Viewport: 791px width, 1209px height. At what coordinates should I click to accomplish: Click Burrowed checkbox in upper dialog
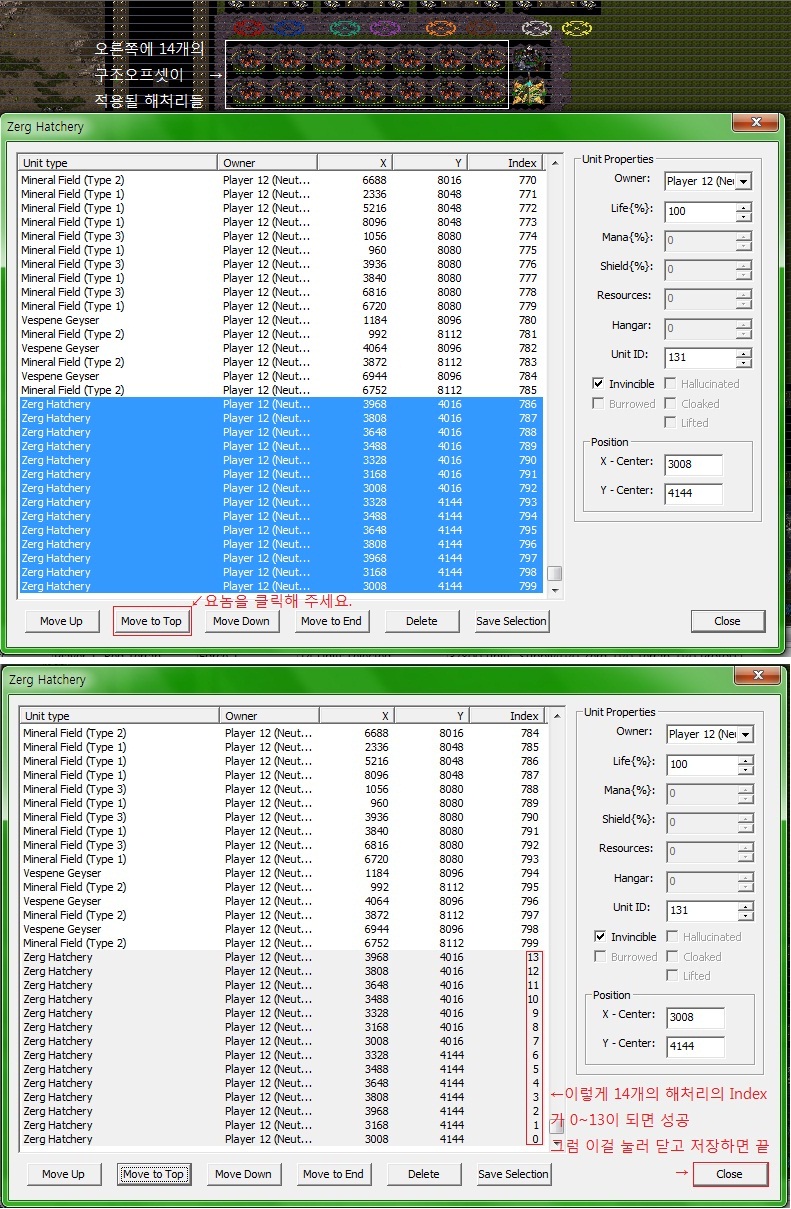pos(598,404)
